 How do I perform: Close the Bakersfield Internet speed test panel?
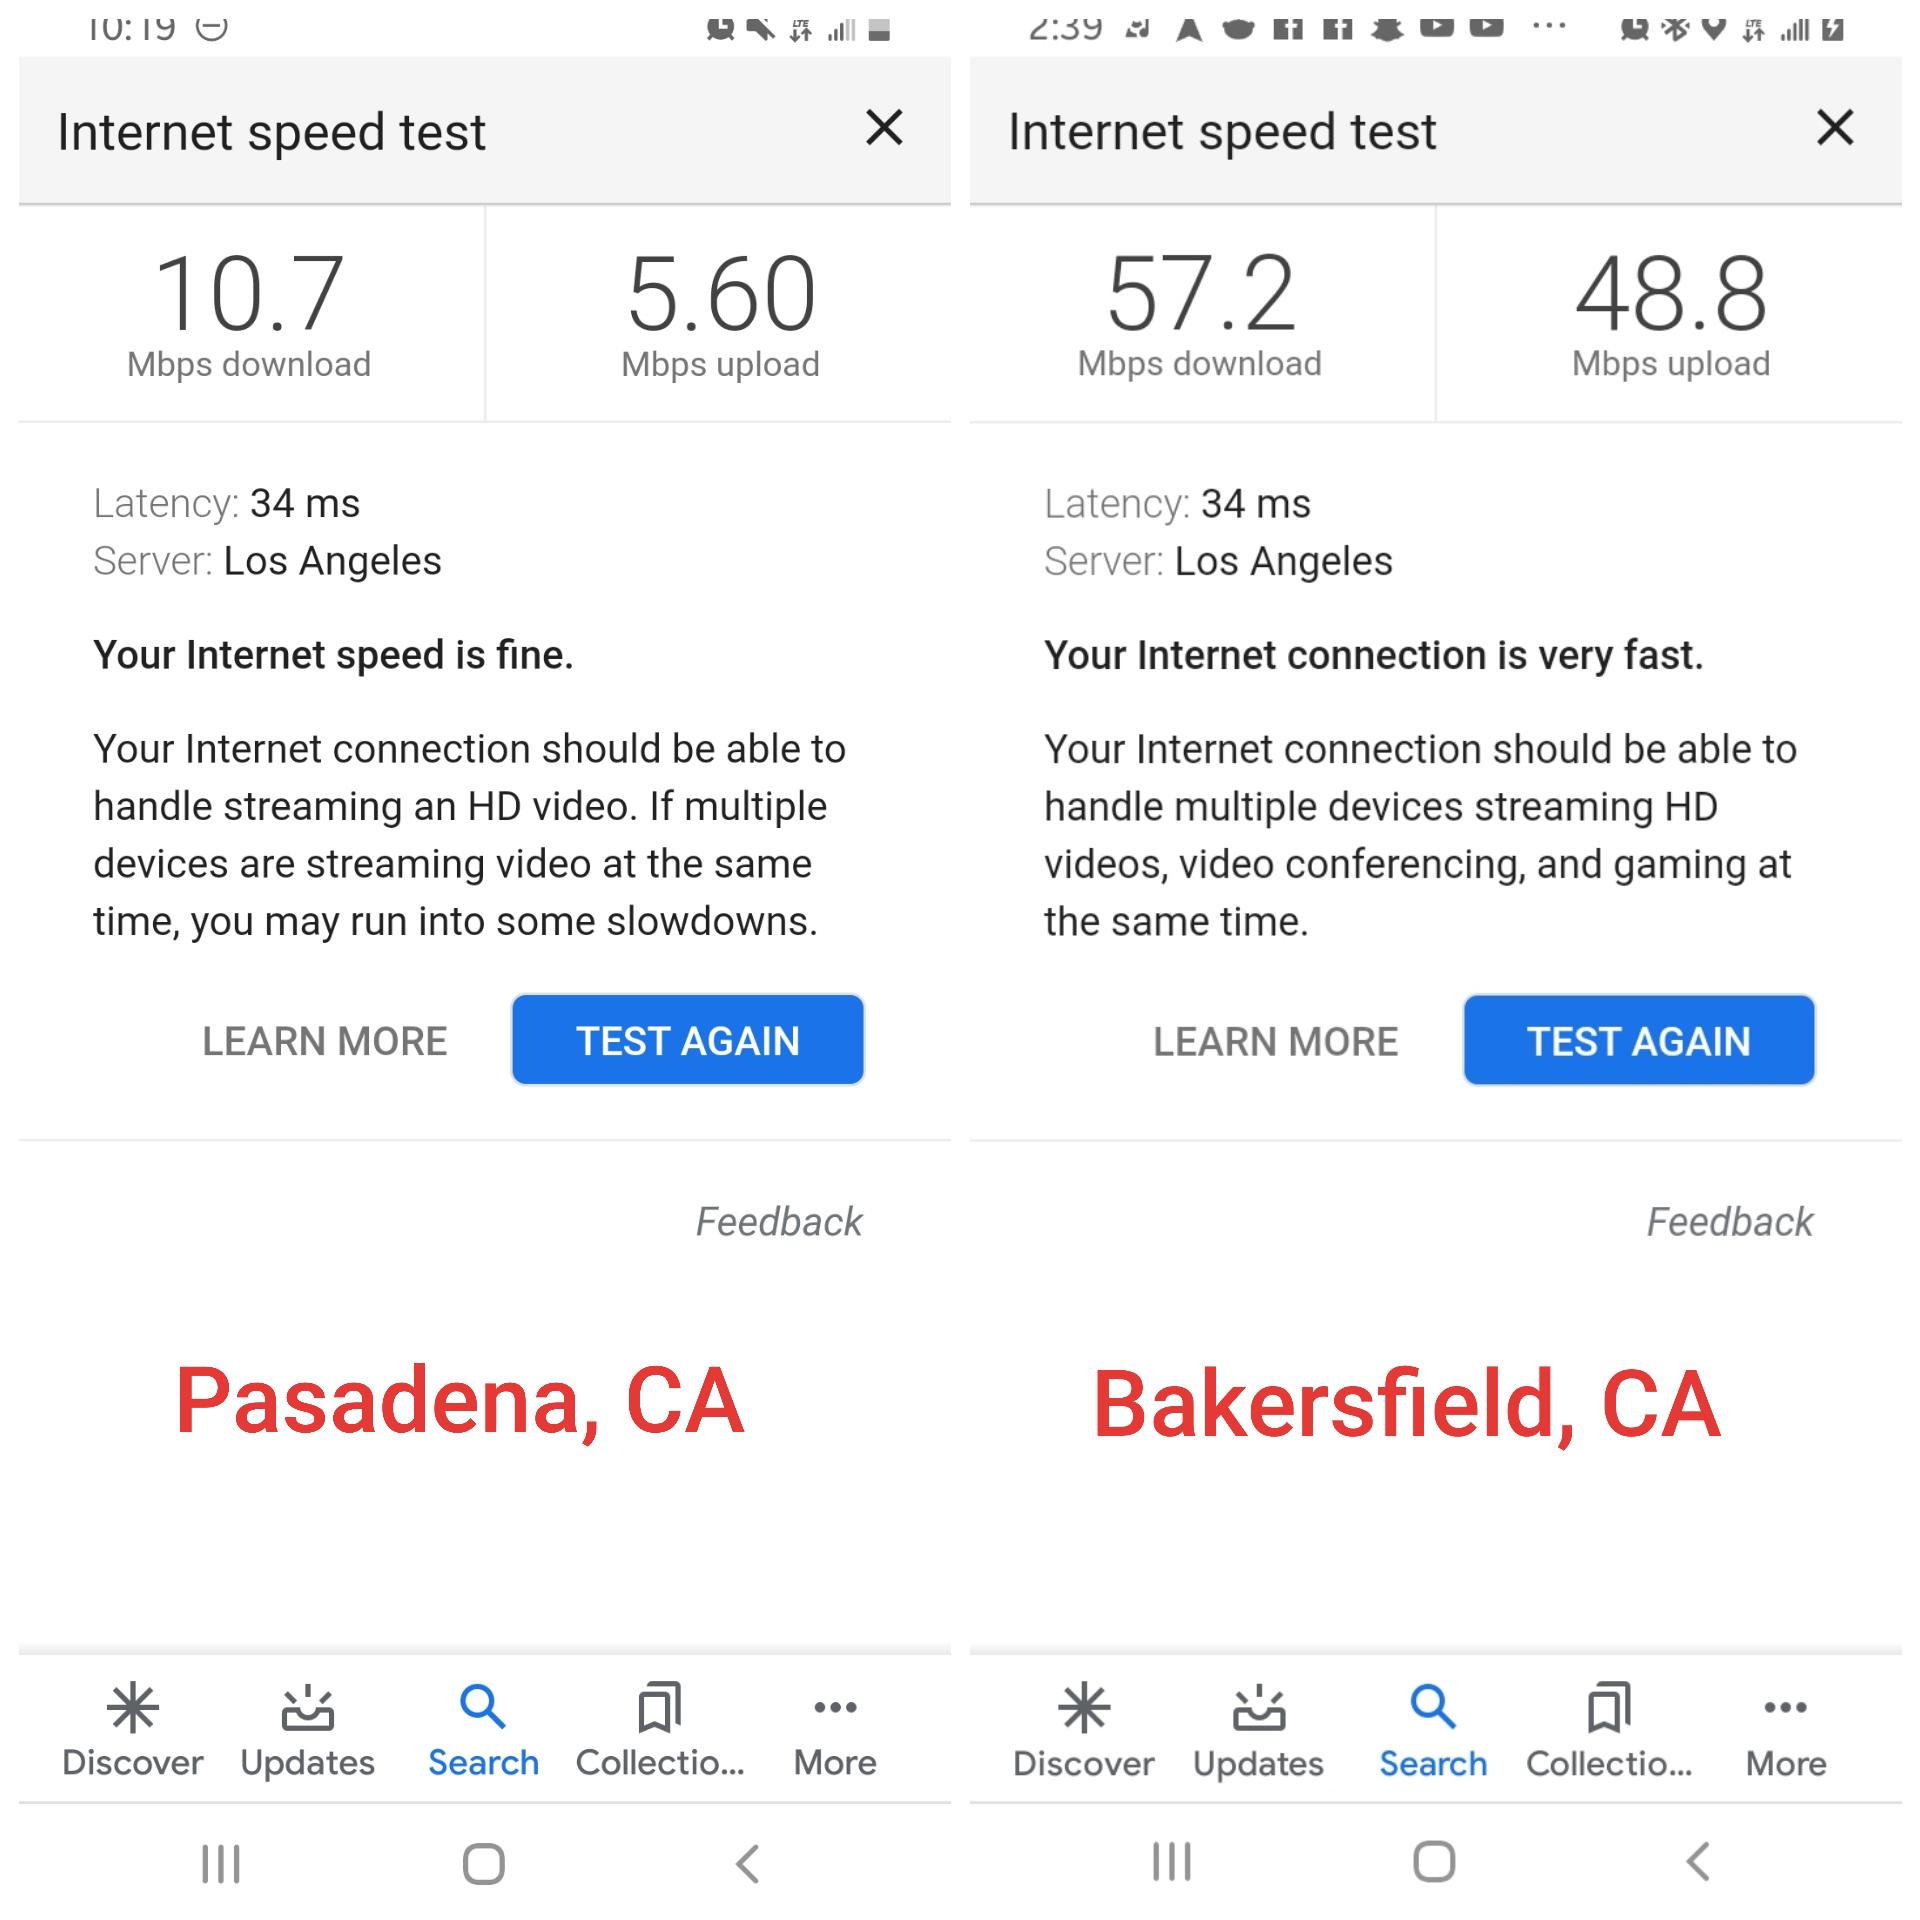[1834, 129]
